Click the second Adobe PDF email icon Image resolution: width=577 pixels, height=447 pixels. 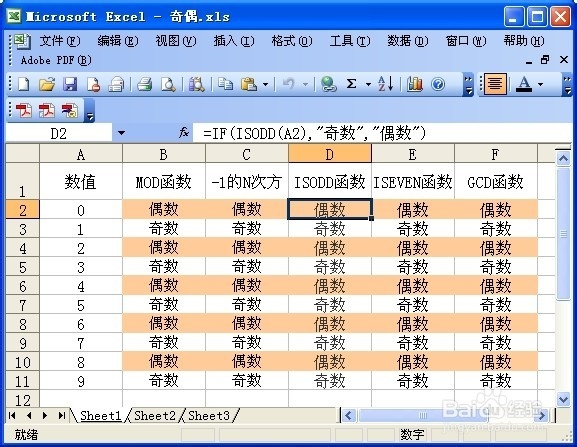coord(47,110)
